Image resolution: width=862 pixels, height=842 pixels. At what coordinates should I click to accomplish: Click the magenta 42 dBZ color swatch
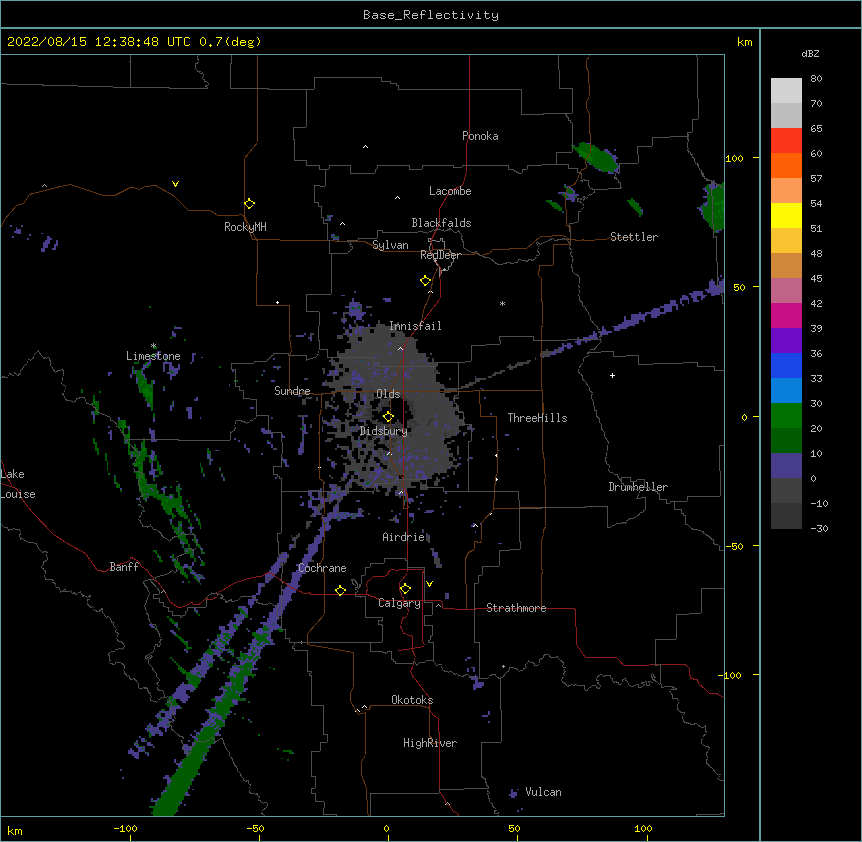[x=786, y=315]
